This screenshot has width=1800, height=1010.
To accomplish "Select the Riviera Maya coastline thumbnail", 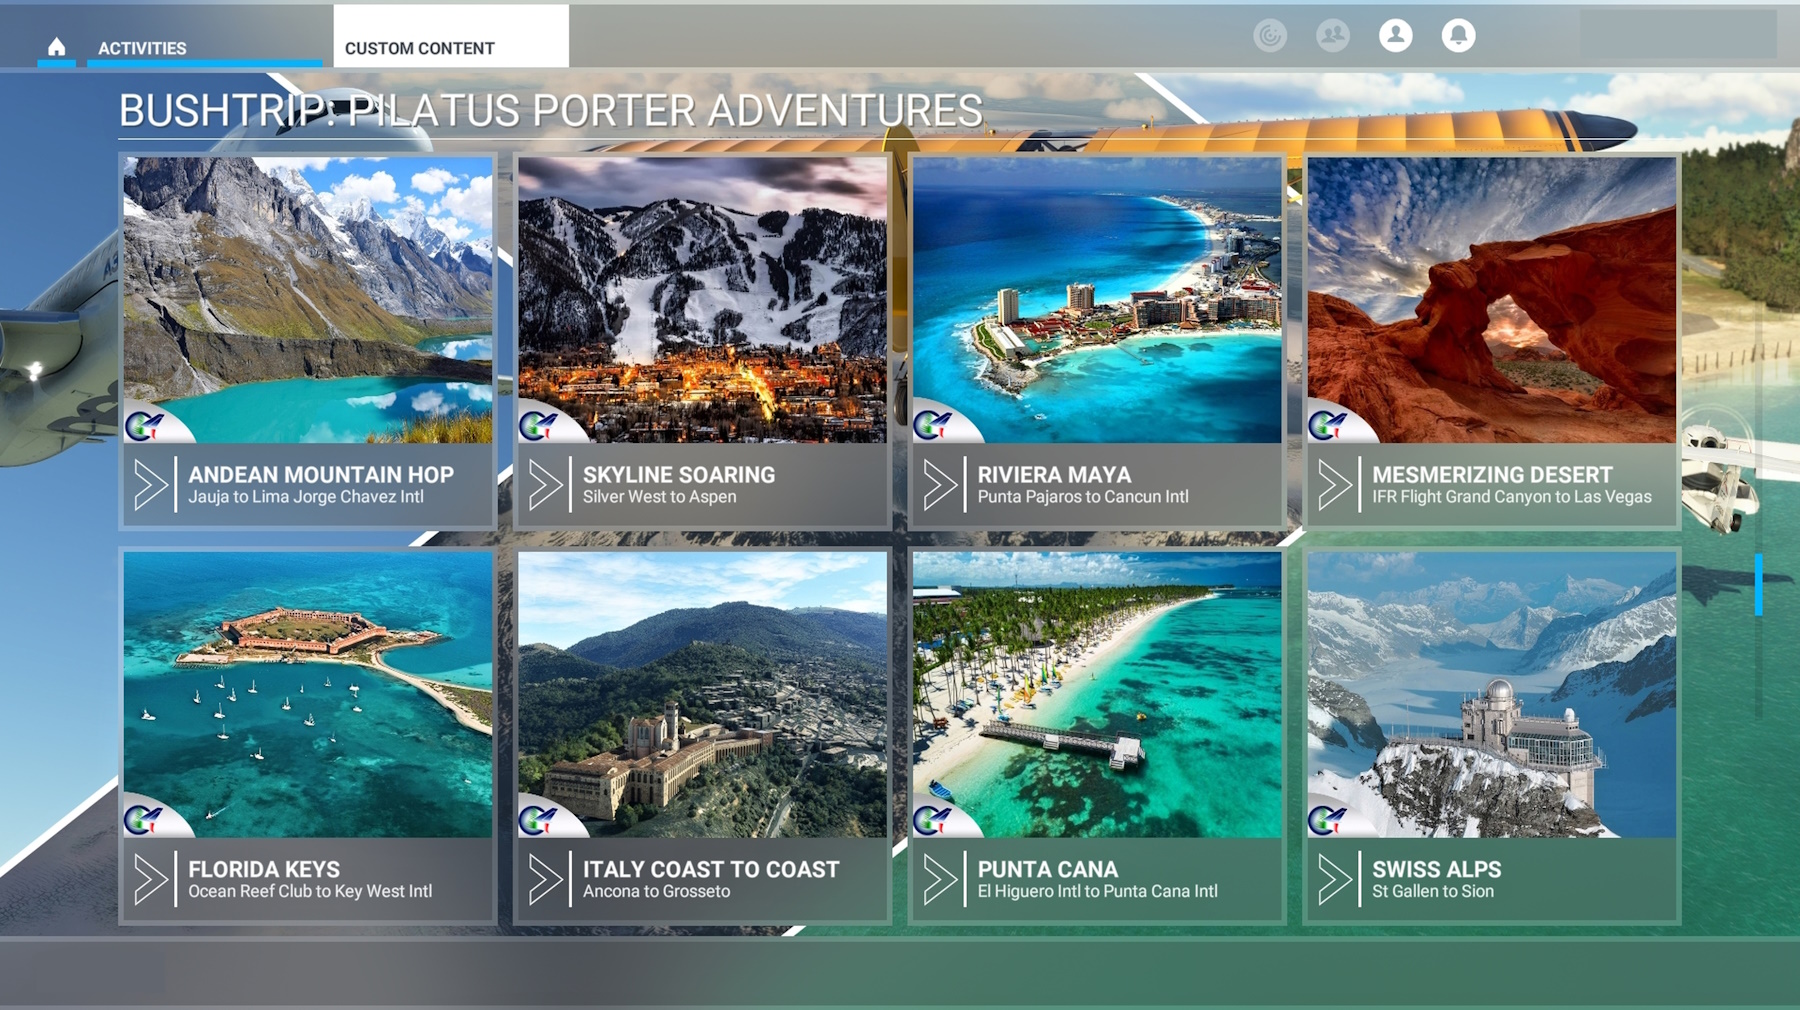I will [x=1097, y=300].
